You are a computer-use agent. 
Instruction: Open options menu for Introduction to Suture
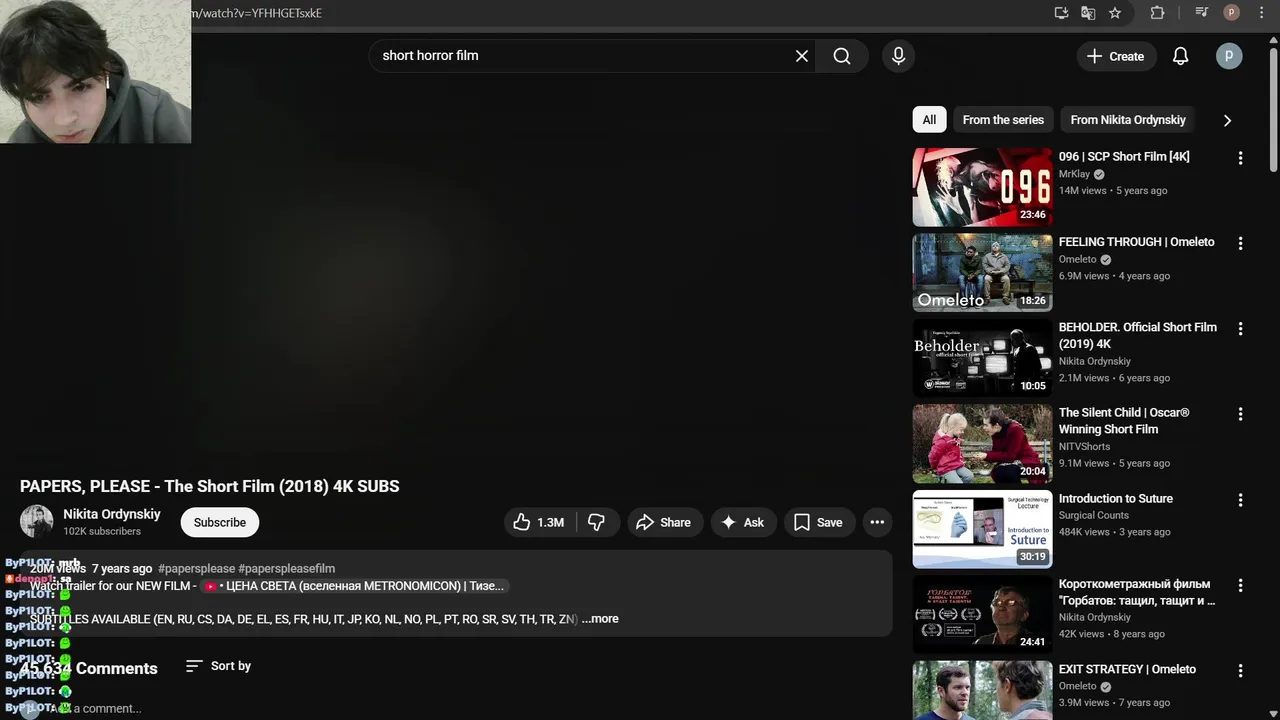[1240, 500]
